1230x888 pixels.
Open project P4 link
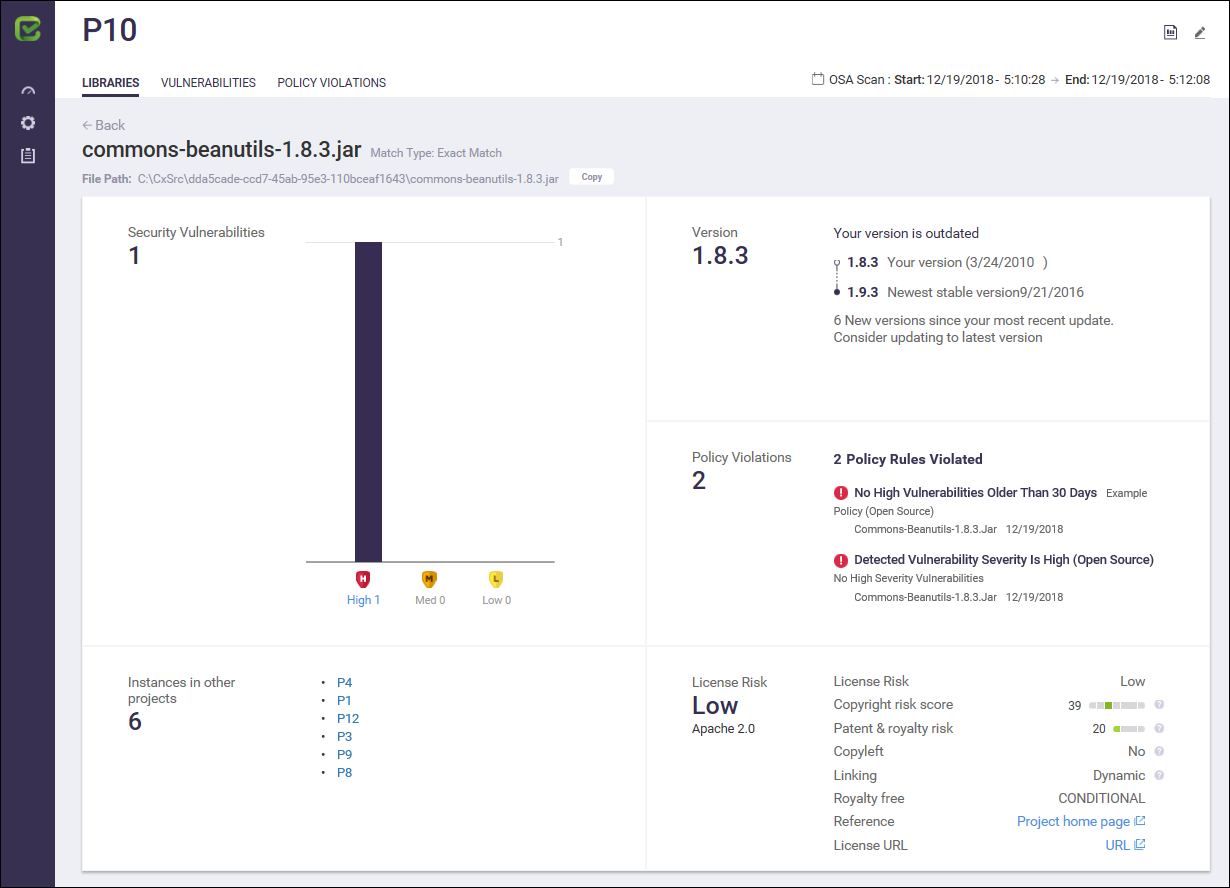tap(344, 683)
